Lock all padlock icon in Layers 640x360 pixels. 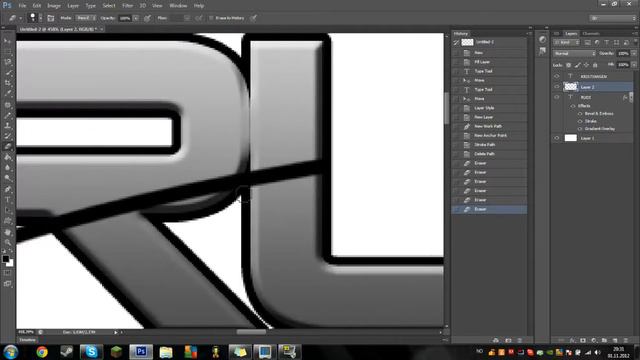[595, 65]
